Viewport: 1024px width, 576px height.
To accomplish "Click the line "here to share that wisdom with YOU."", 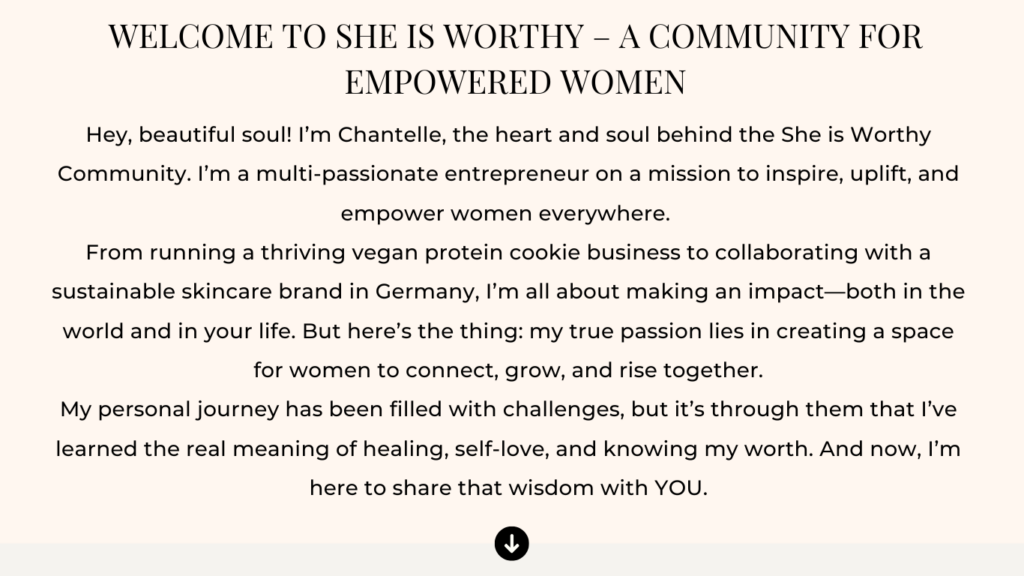I will [511, 488].
